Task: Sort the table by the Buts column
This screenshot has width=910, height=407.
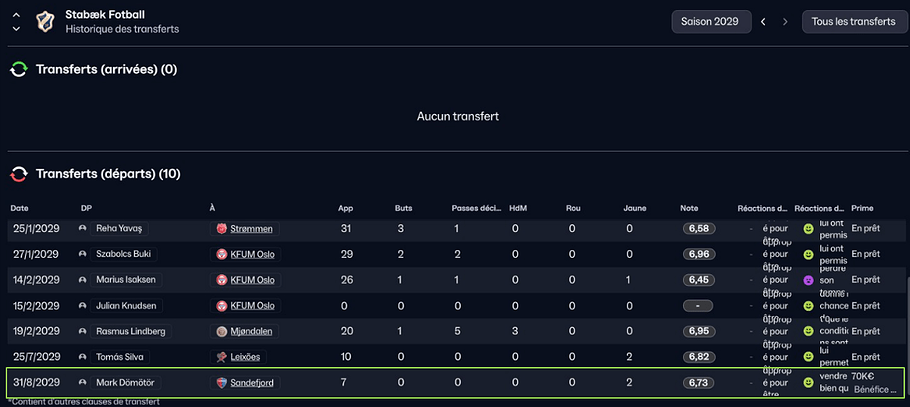Action: (x=405, y=208)
